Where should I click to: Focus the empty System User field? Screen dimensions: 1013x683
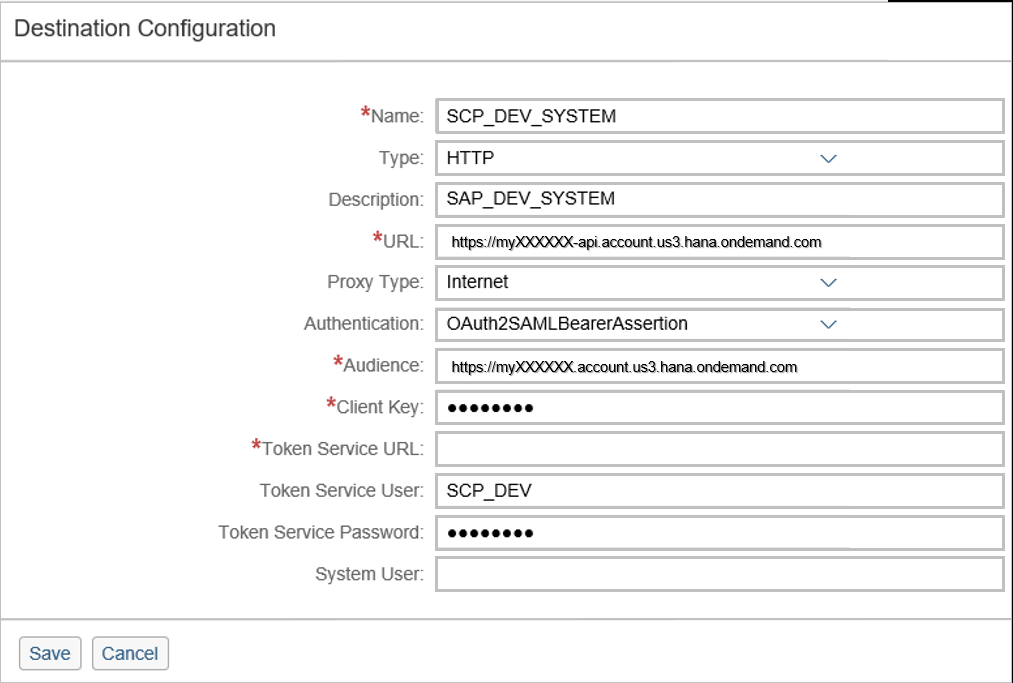pos(720,574)
